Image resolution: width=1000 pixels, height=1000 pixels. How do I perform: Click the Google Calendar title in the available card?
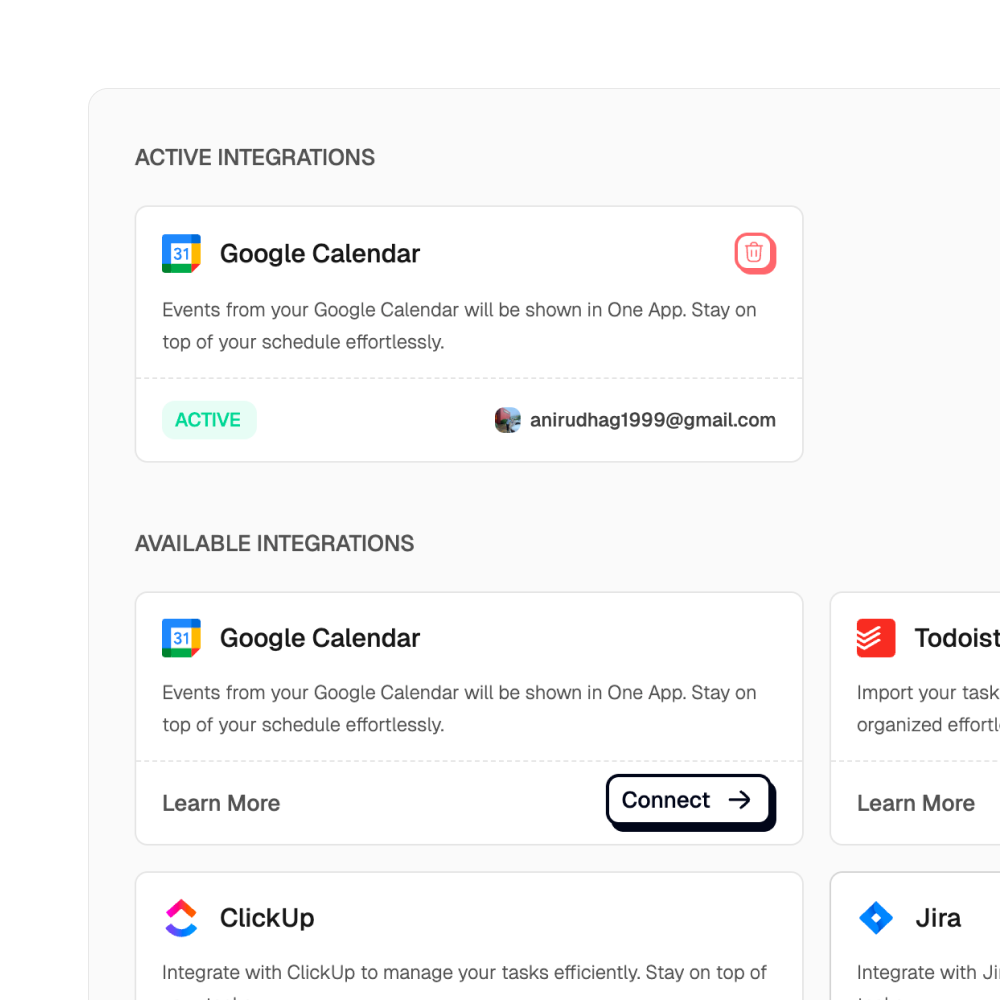point(320,638)
